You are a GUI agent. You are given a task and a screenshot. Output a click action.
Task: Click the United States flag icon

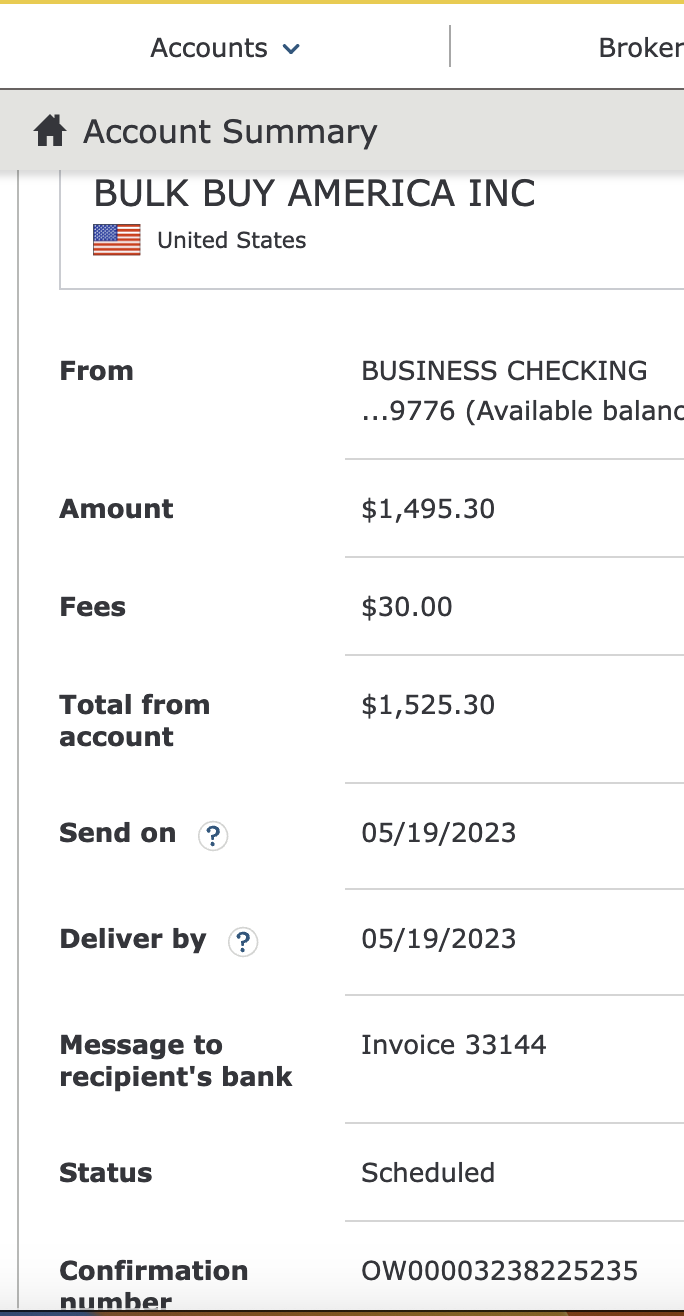click(117, 240)
